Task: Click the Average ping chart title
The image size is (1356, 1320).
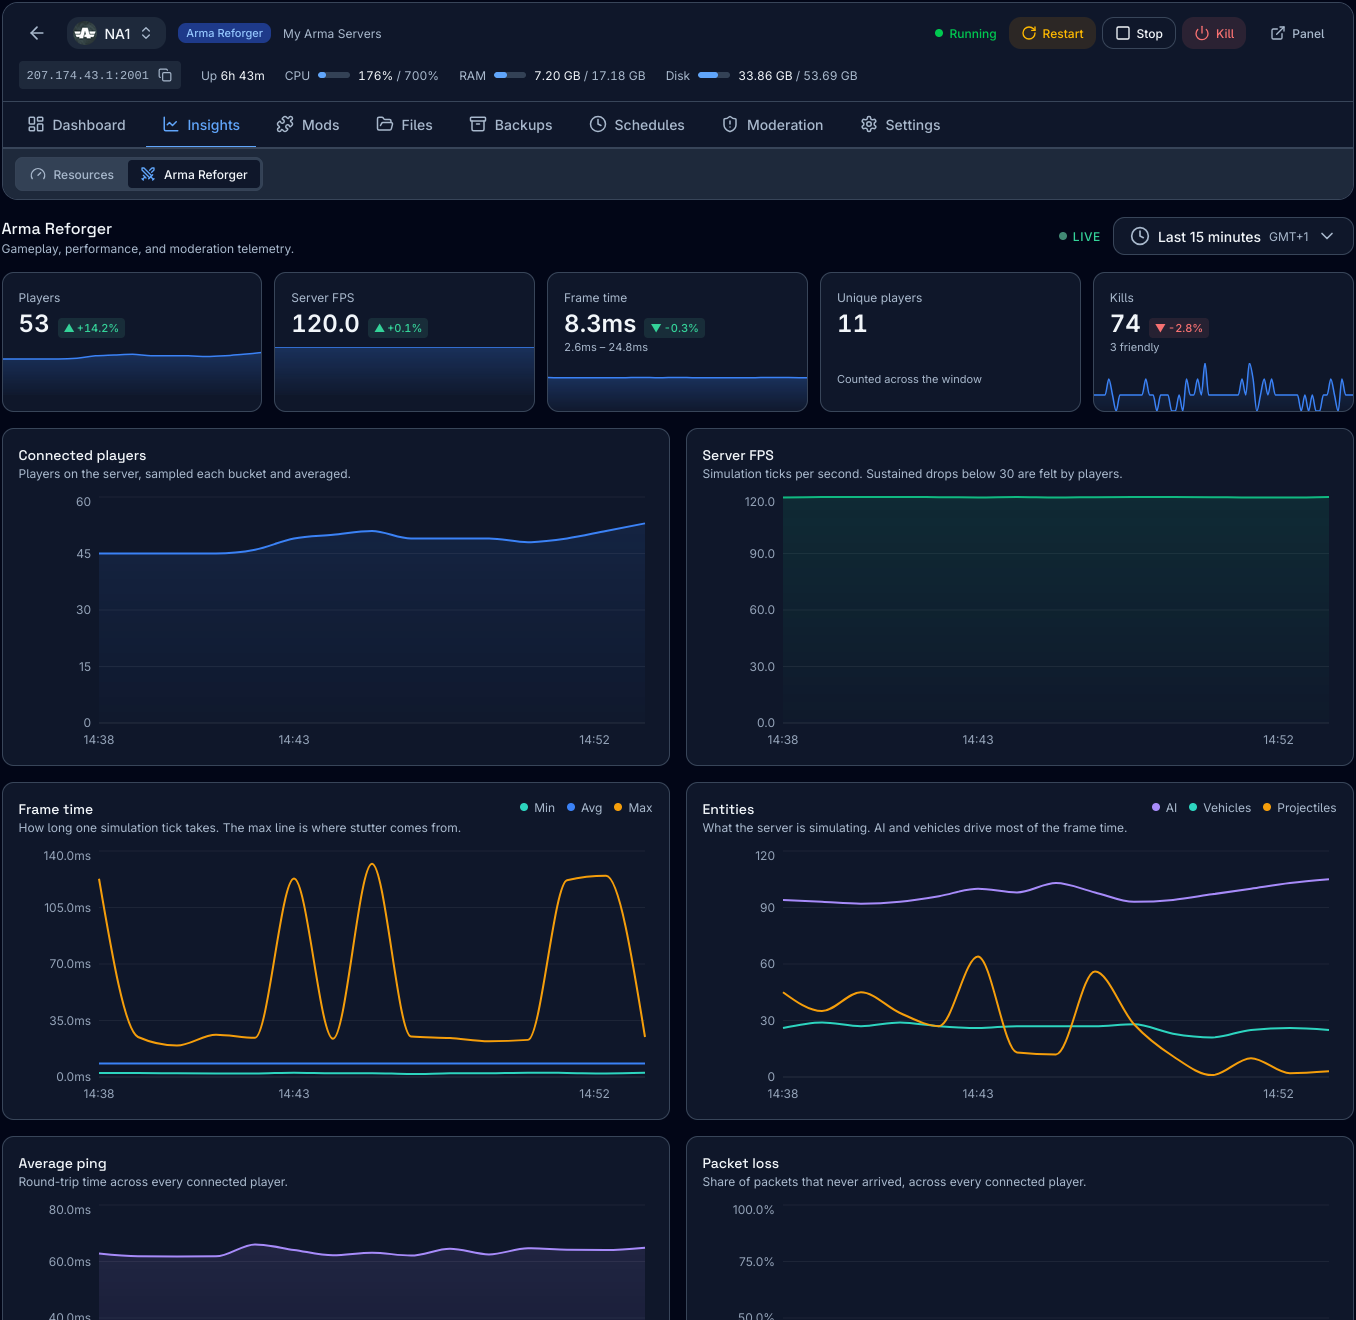Action: tap(62, 1163)
